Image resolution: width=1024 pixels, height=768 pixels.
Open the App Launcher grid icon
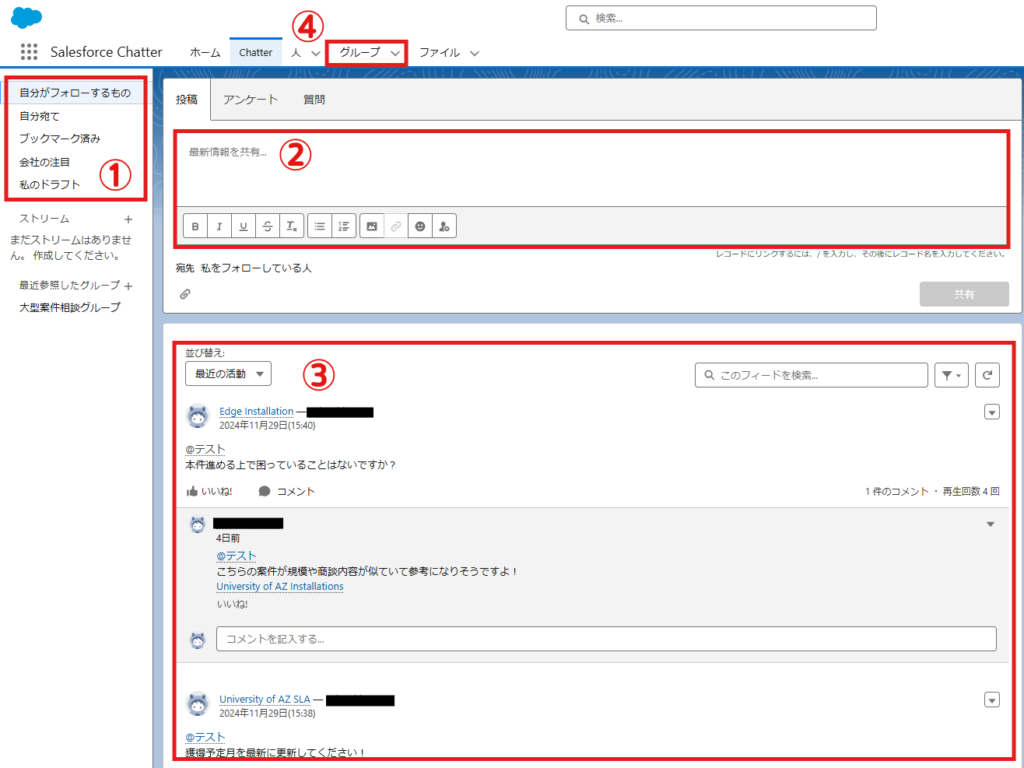(29, 52)
